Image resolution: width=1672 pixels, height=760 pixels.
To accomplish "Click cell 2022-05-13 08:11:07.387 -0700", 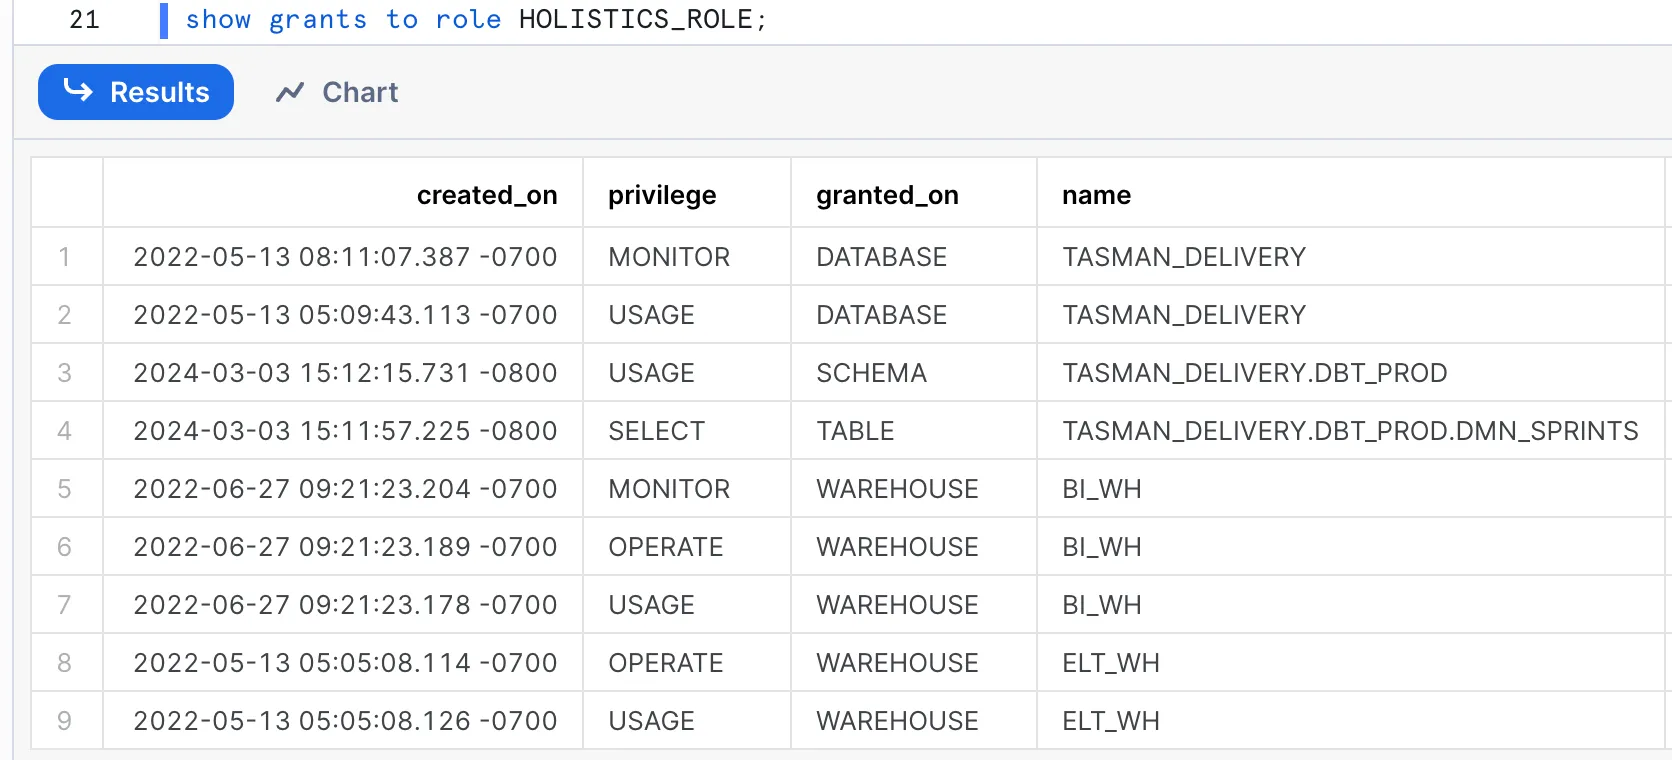I will pos(345,257).
